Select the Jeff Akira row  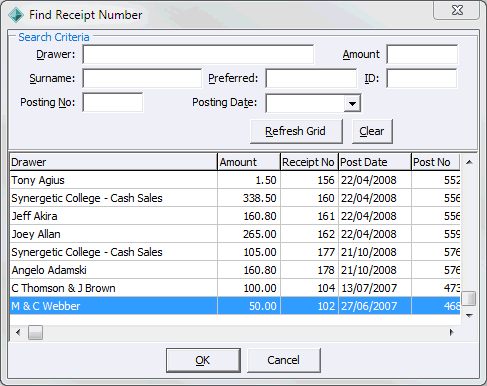tap(235, 216)
